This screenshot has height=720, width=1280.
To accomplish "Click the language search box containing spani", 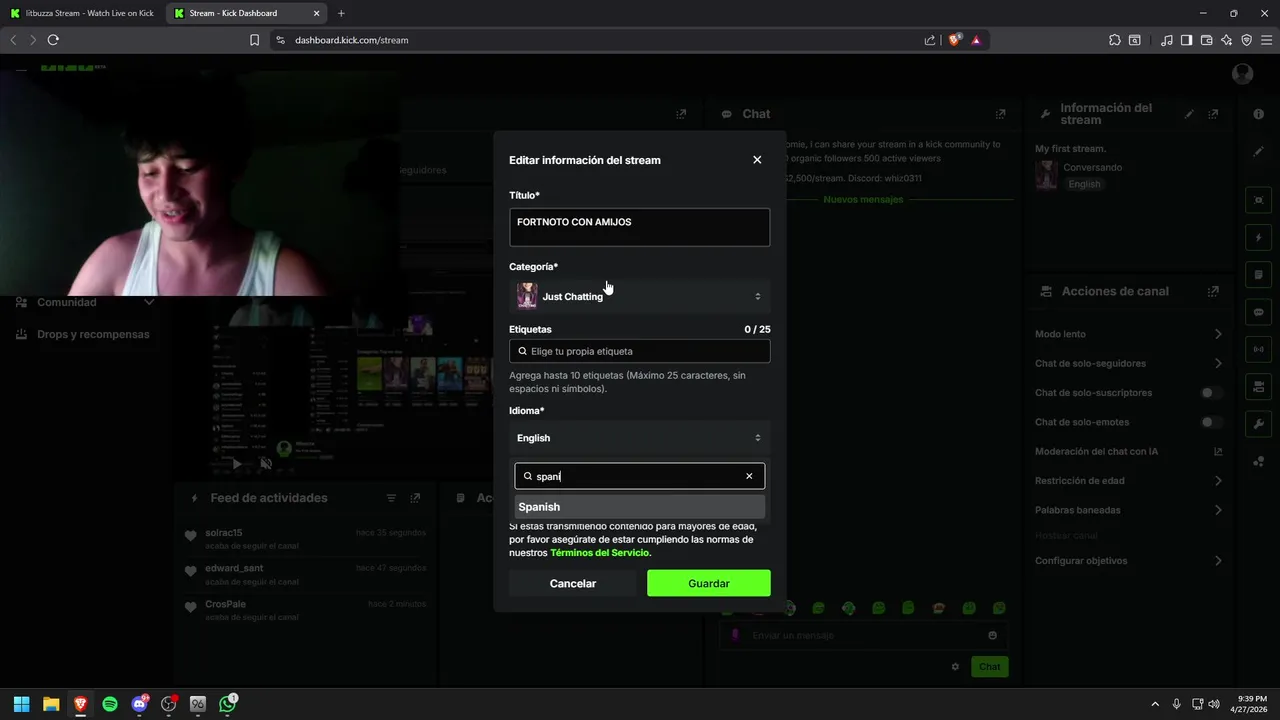I will point(639,476).
